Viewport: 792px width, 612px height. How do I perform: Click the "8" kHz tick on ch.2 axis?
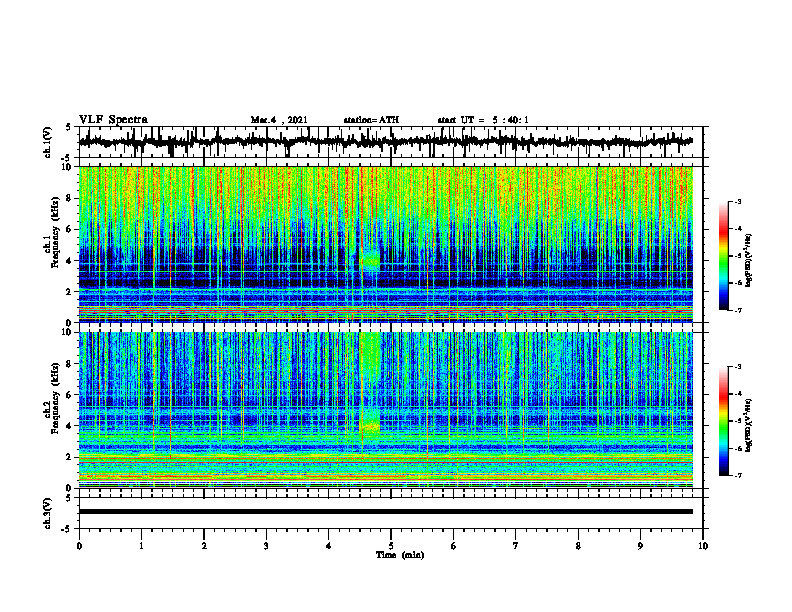point(70,364)
